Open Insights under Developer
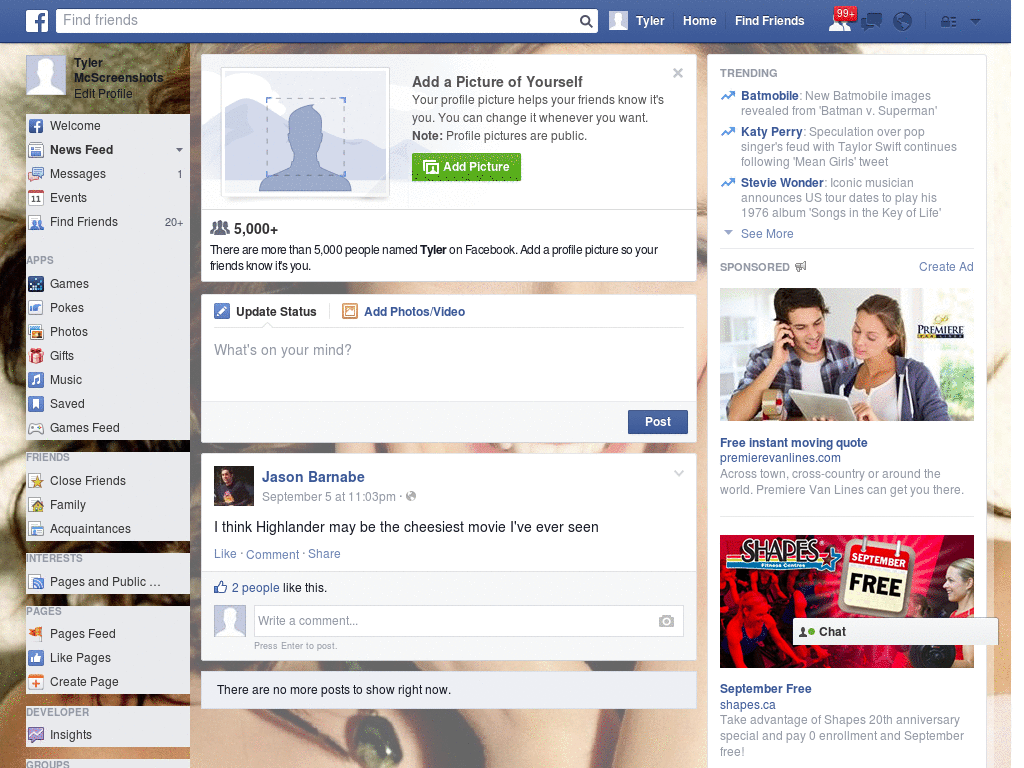 (x=108, y=735)
